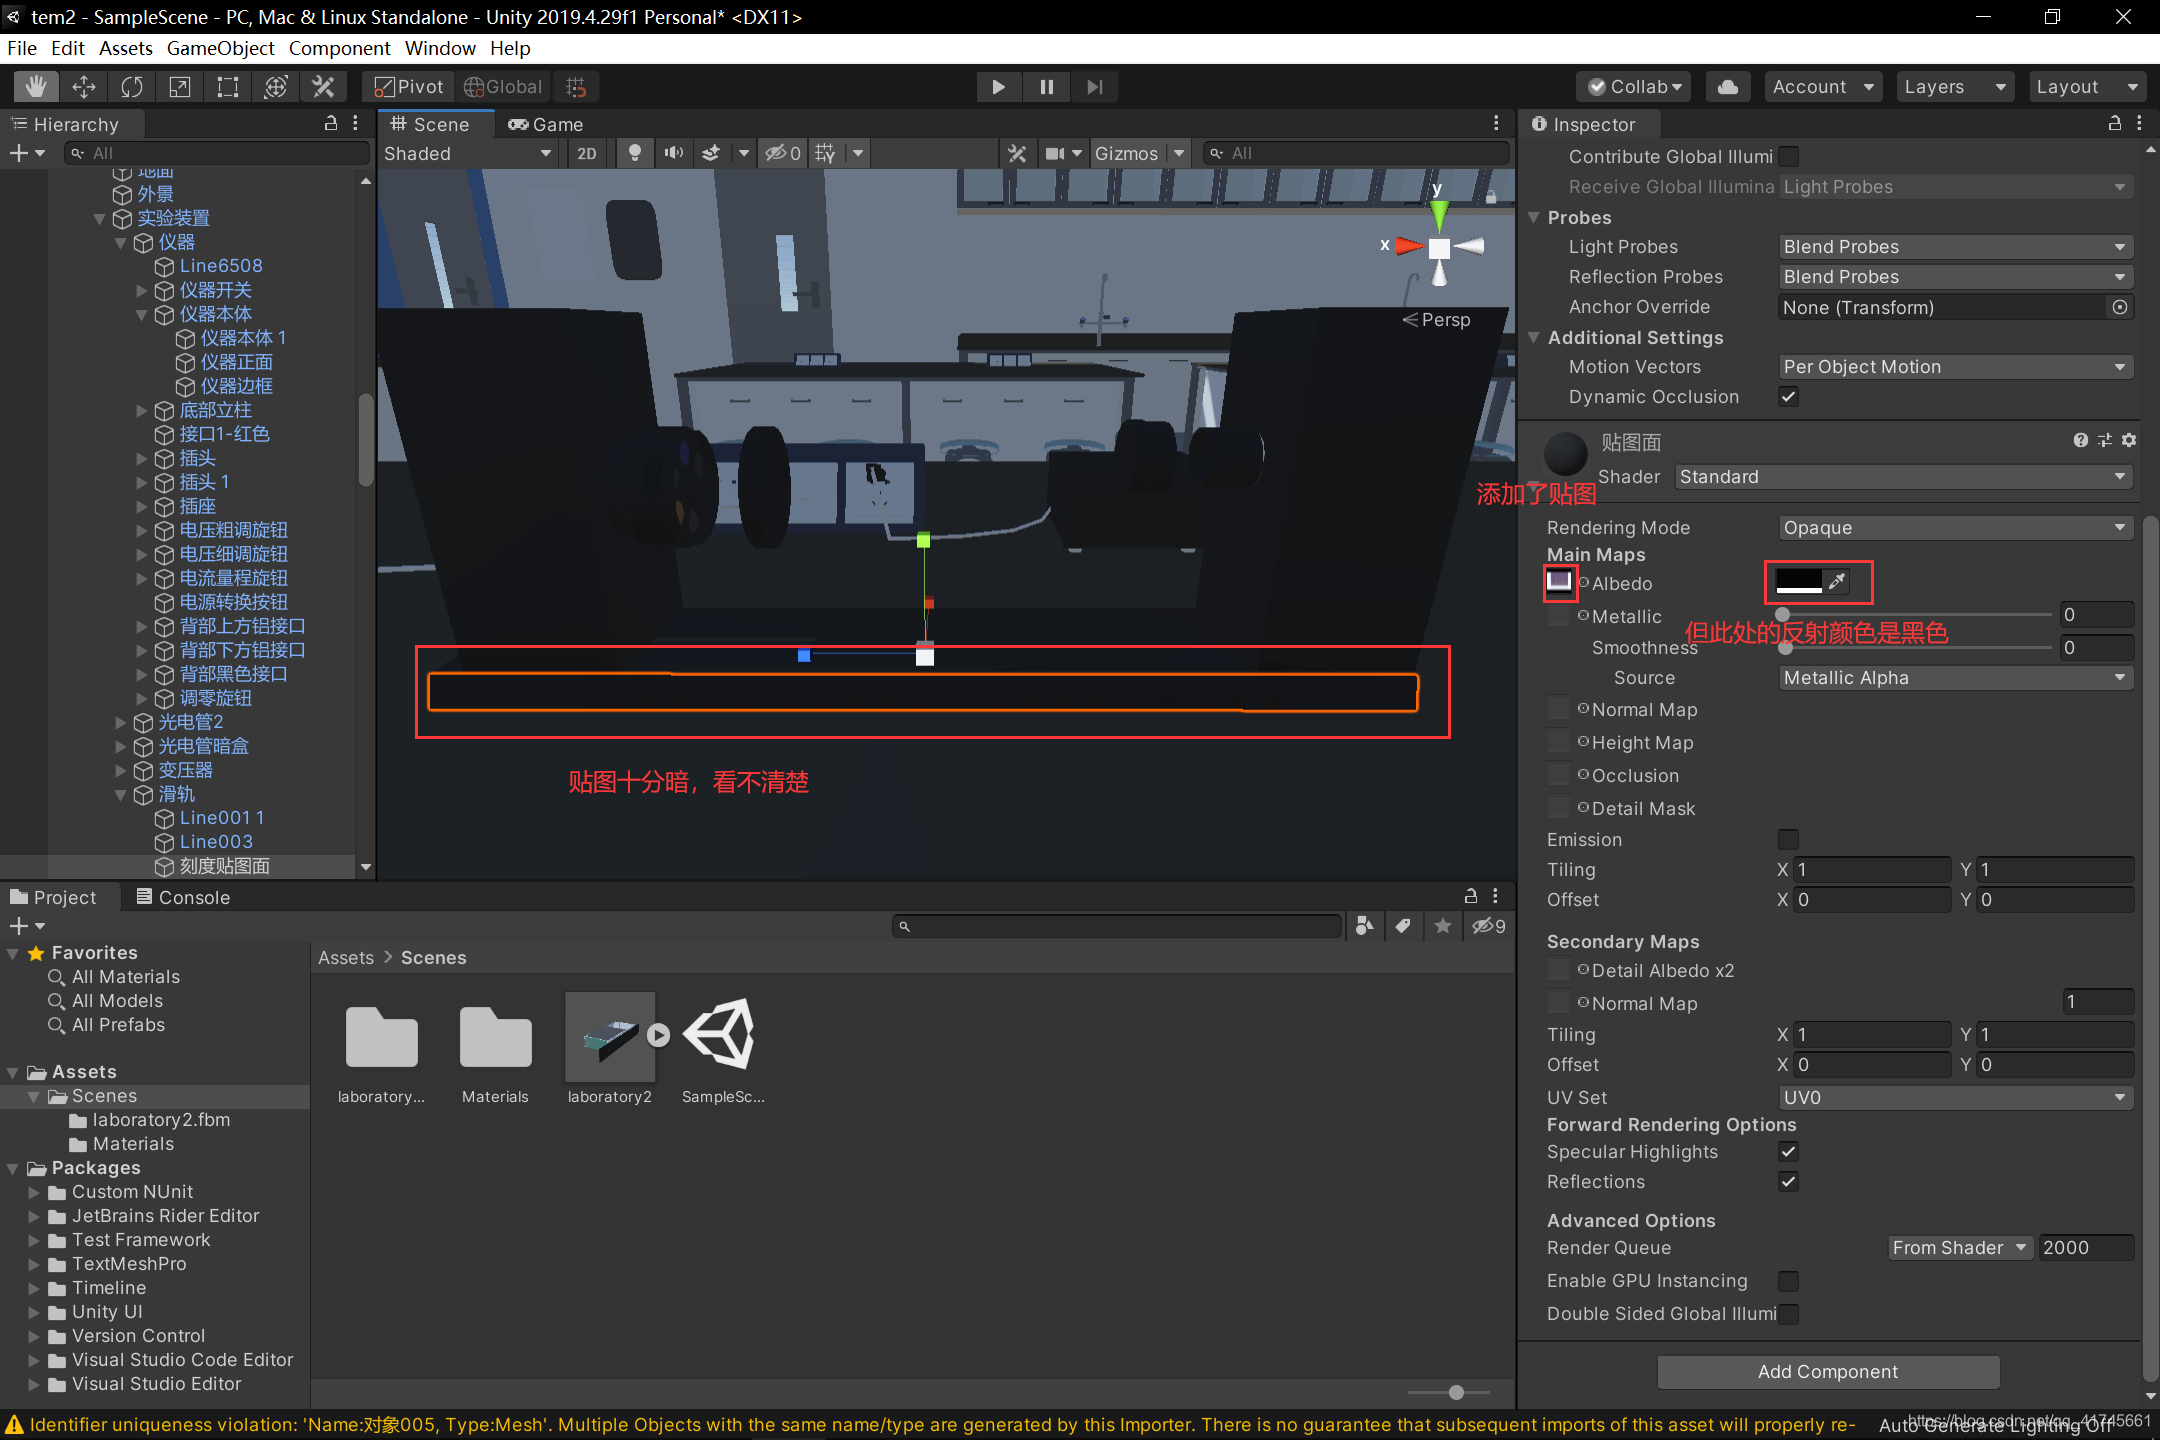Switch to the Console tab

point(183,897)
